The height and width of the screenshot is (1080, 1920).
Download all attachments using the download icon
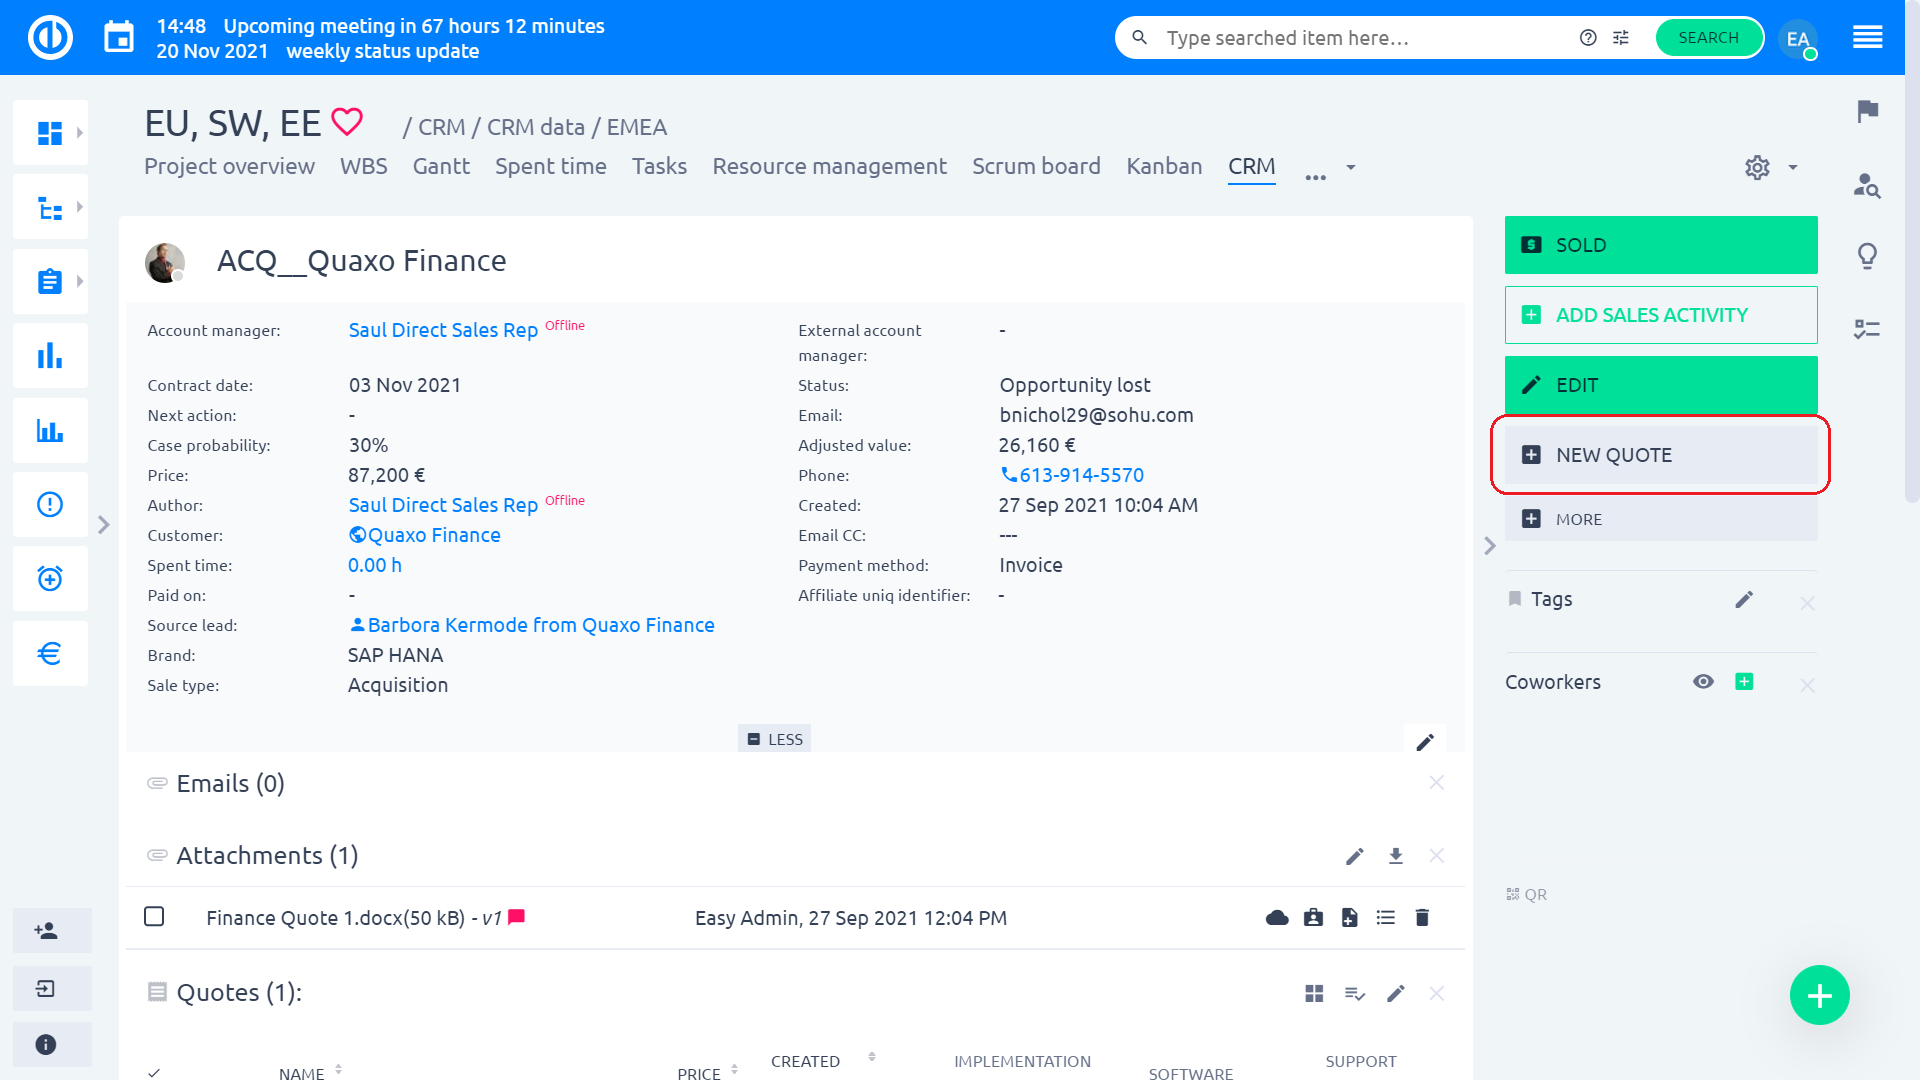point(1396,856)
